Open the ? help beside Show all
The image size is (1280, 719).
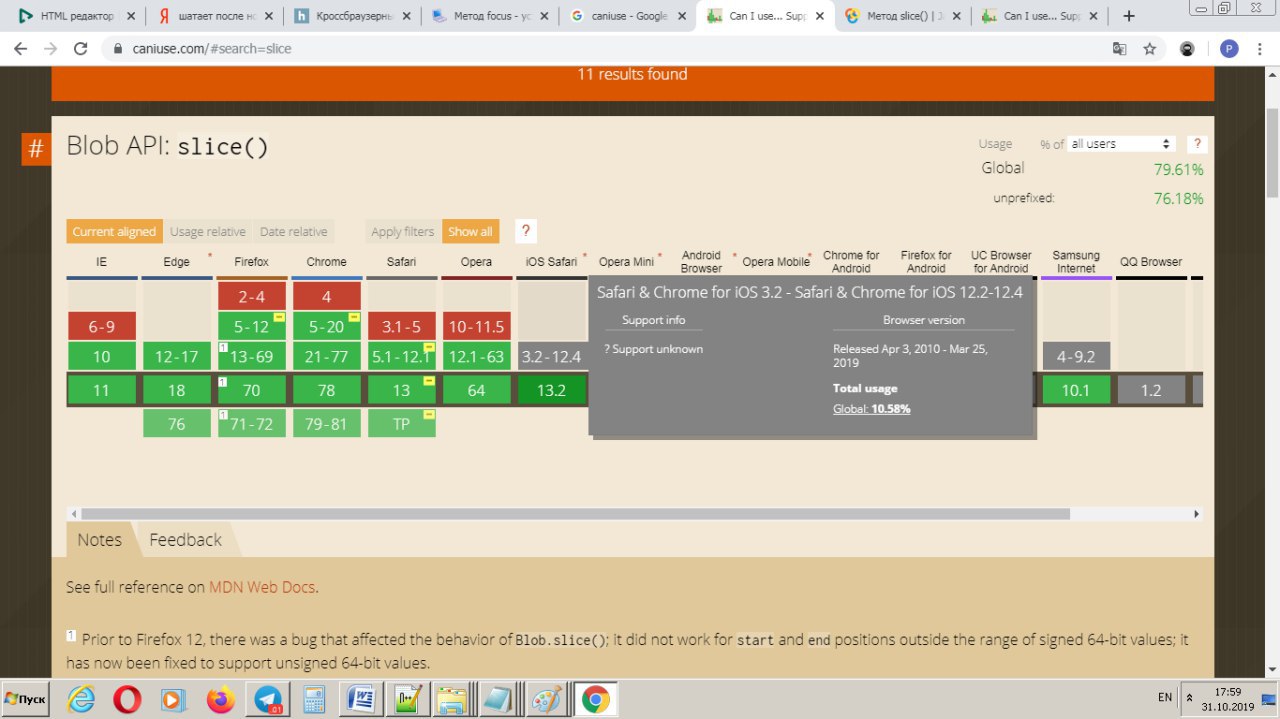[527, 231]
